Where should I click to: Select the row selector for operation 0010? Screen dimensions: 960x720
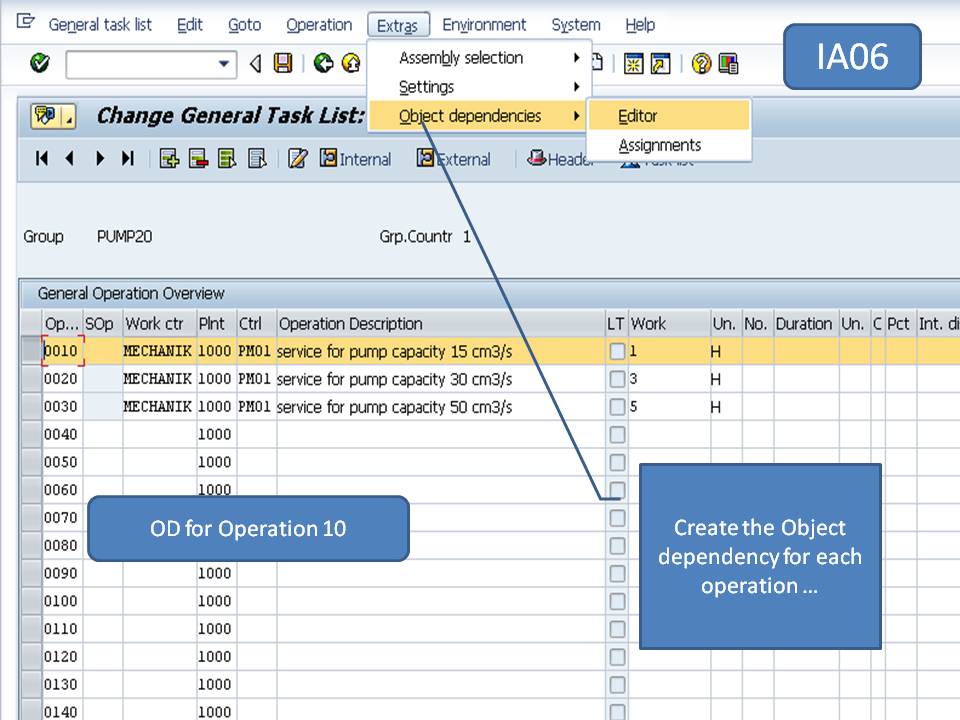point(32,351)
